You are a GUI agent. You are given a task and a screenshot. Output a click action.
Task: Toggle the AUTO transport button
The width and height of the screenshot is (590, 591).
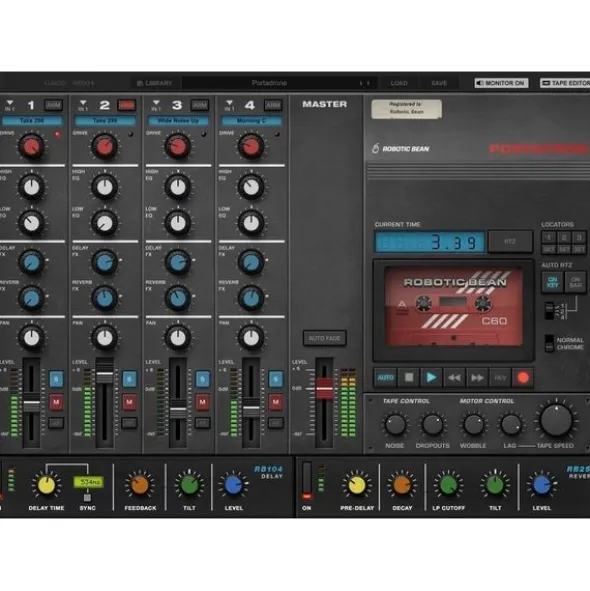[x=385, y=377]
